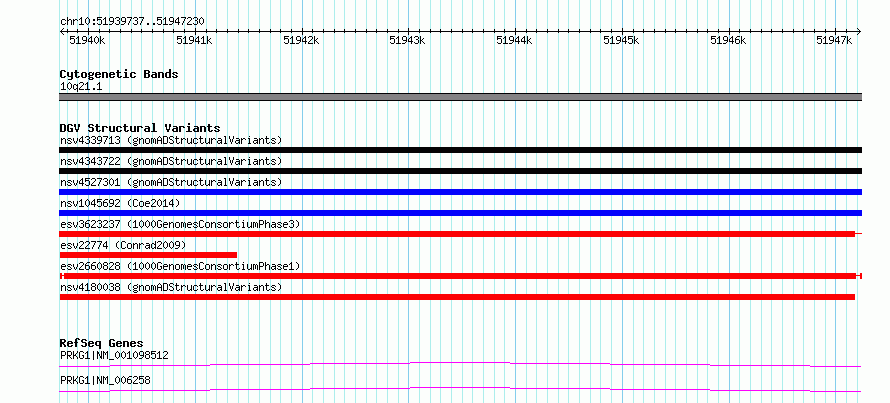
Task: Click the 51943k ruler tick label
Action: coord(408,40)
